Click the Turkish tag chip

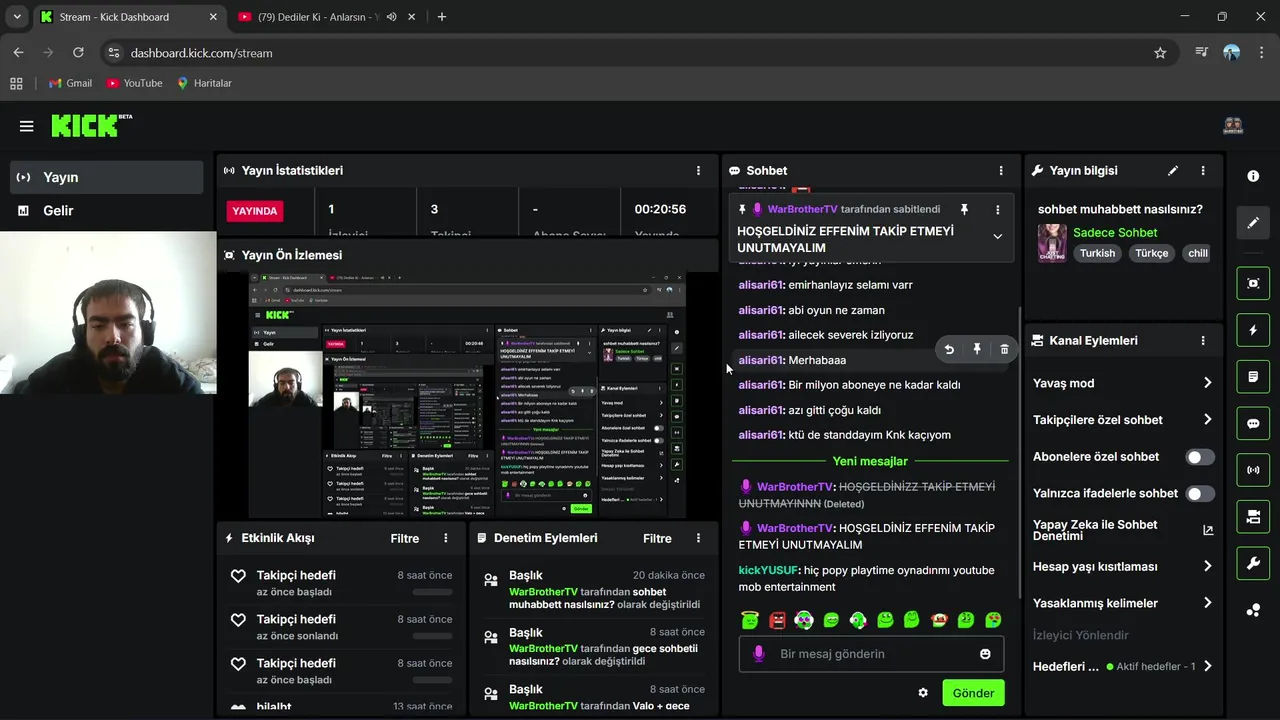[1097, 254]
